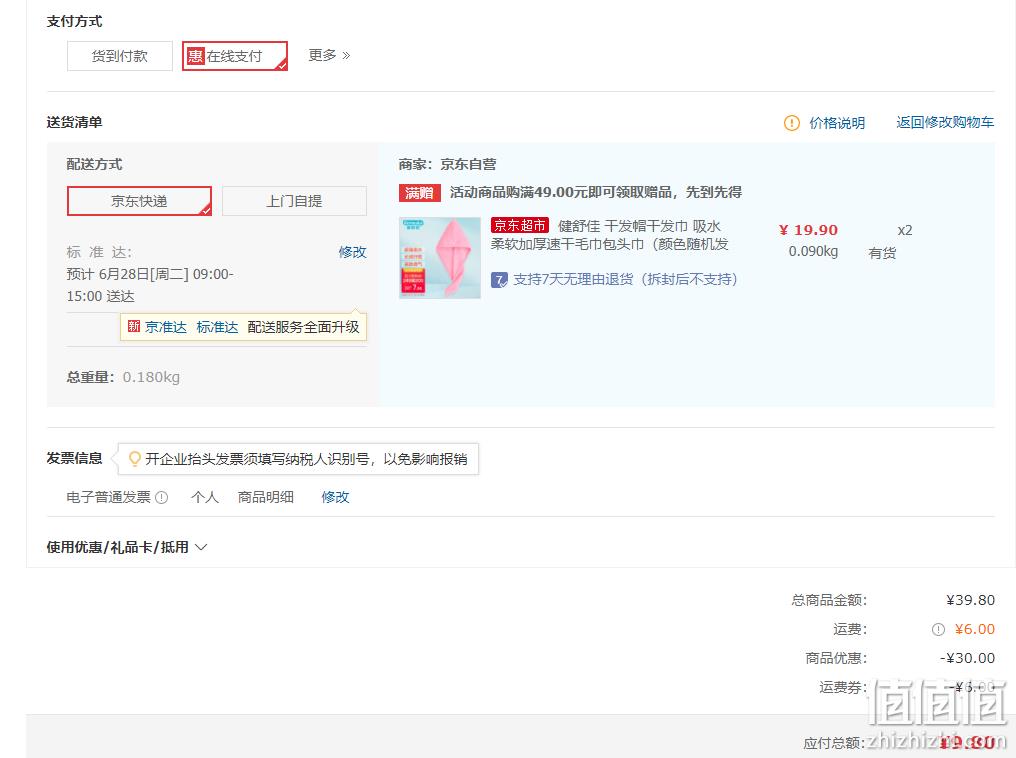Show 更多 payment methods
The width and height of the screenshot is (1016, 758).
[x=329, y=55]
